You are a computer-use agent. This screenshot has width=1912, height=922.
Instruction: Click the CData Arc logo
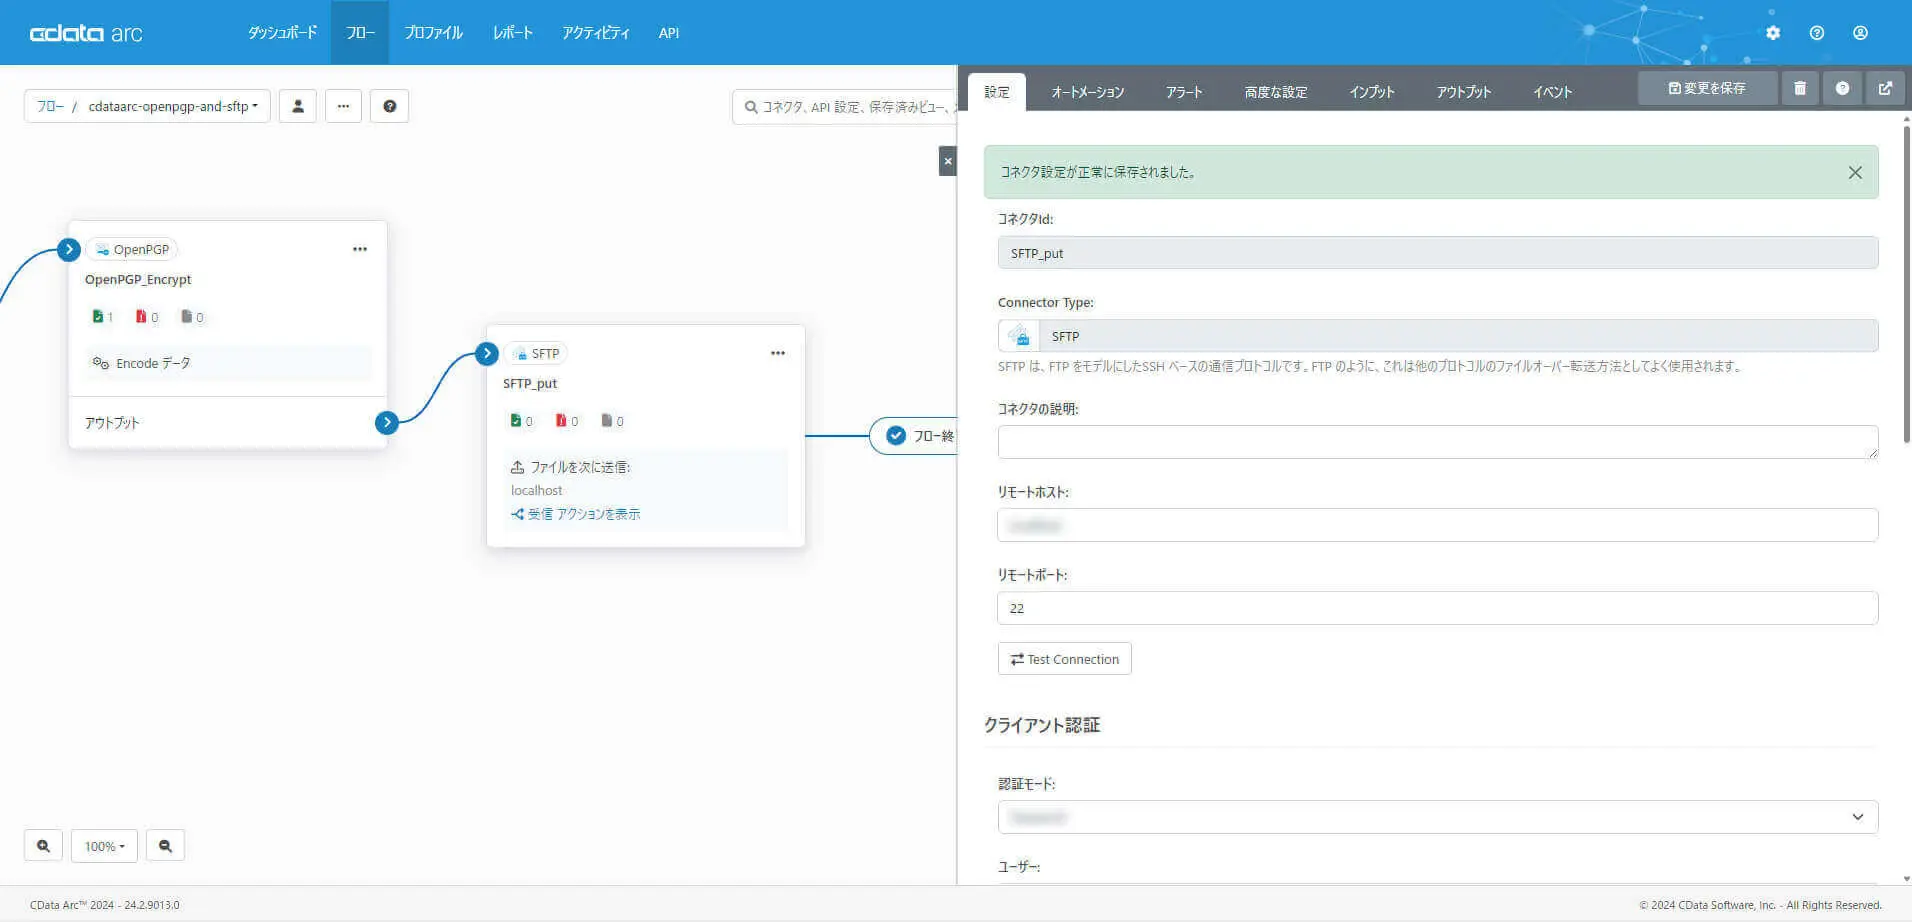[x=86, y=33]
